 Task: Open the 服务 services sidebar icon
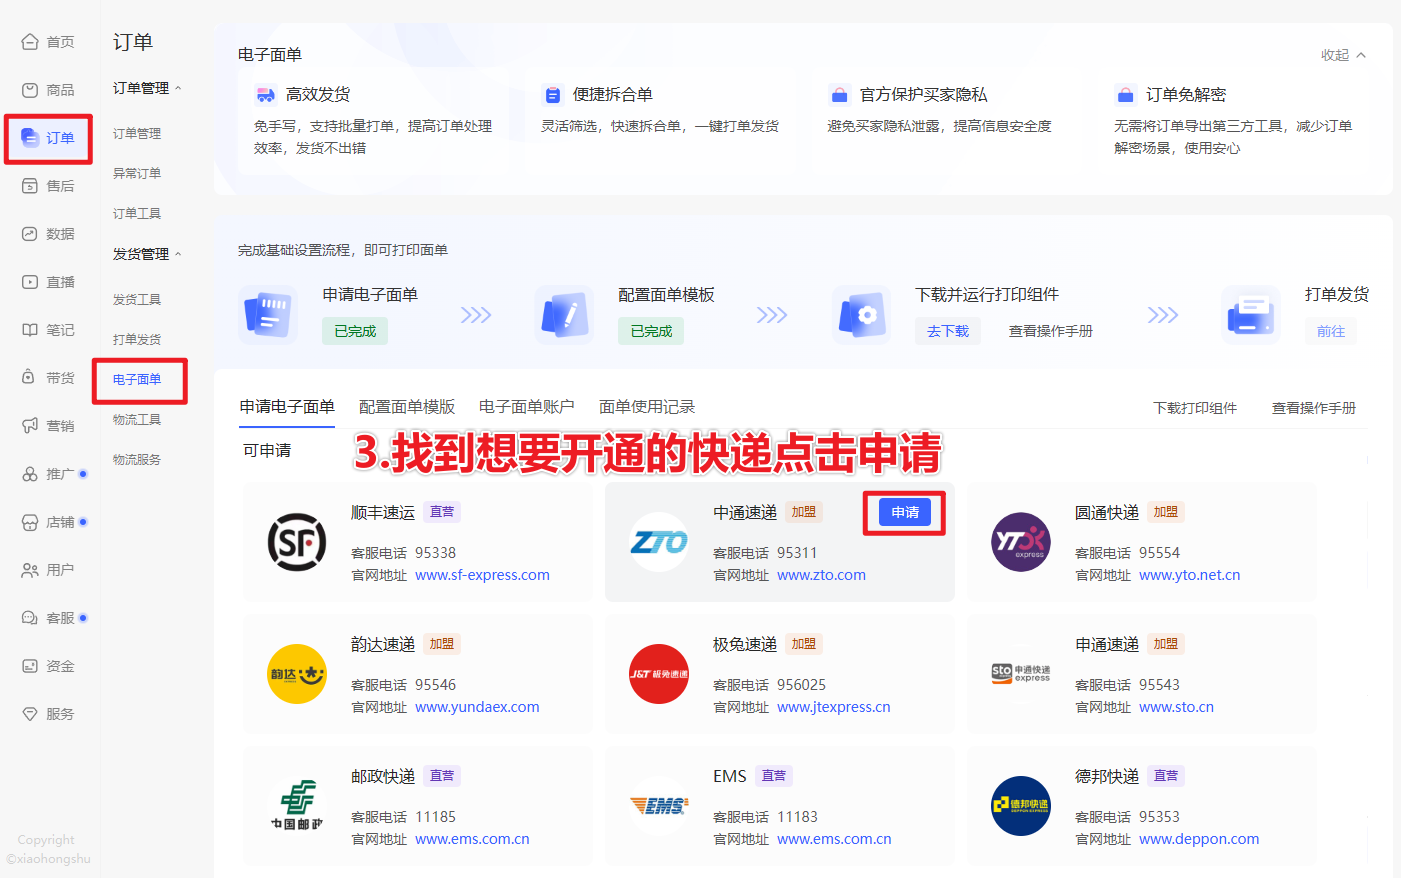coord(30,714)
